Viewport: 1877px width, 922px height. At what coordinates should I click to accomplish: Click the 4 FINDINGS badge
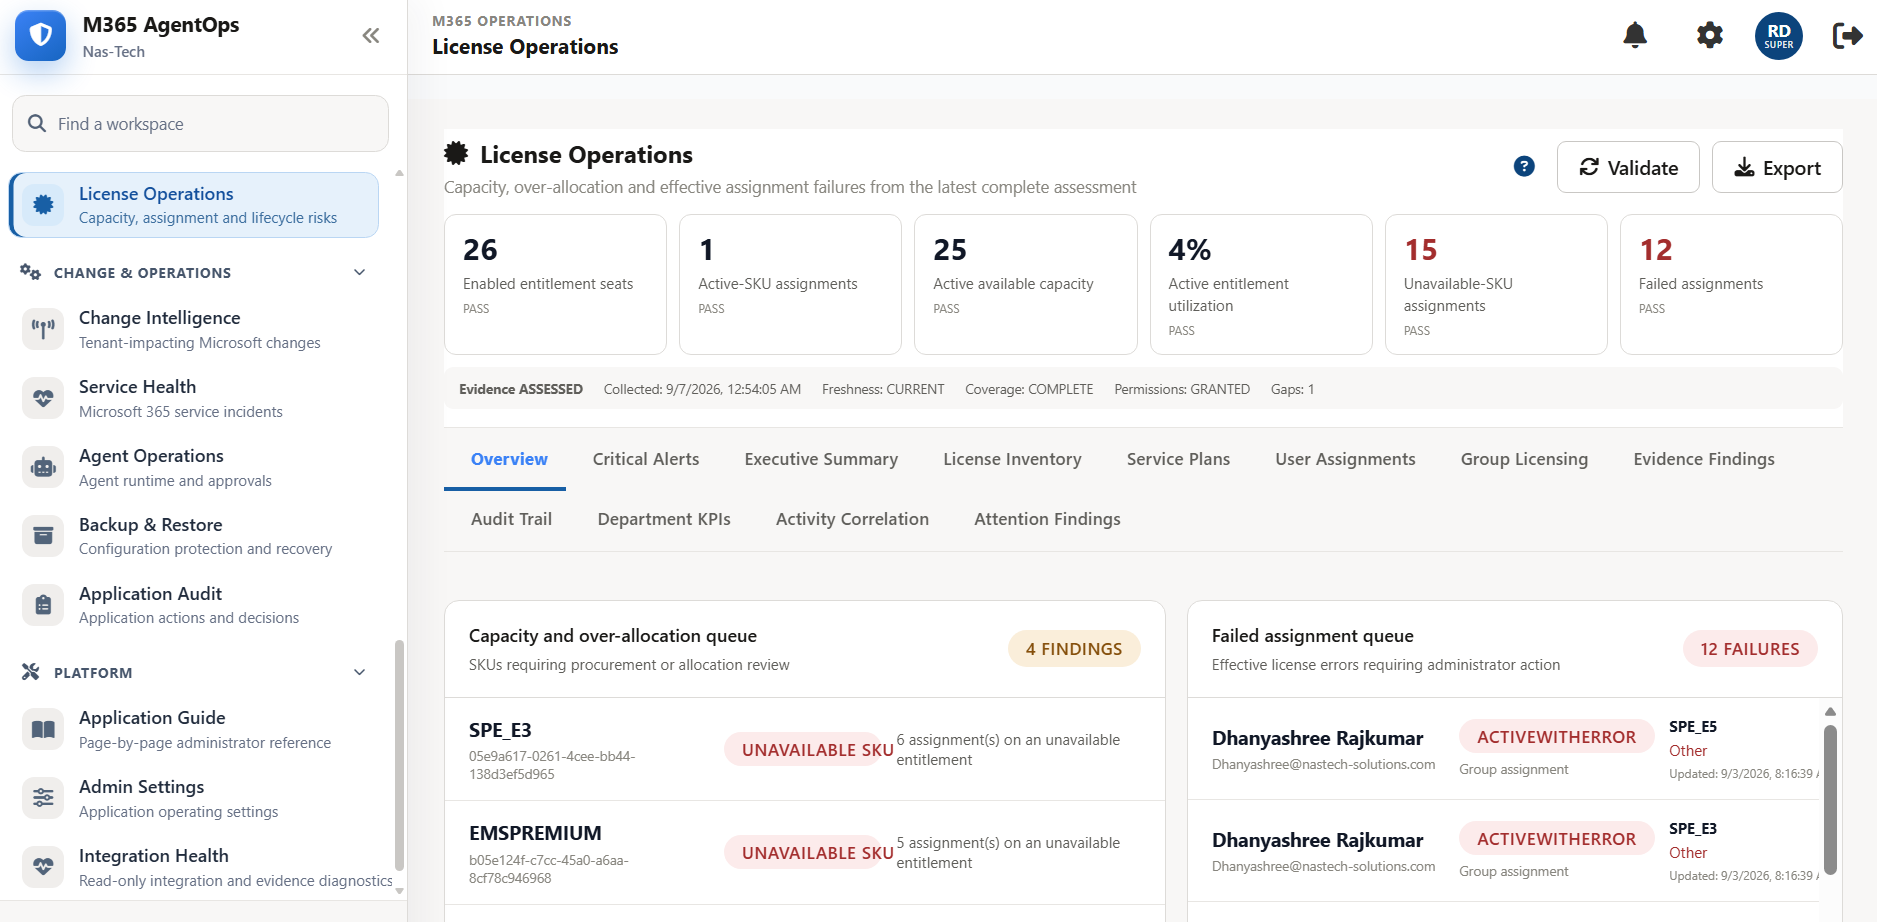1074,649
